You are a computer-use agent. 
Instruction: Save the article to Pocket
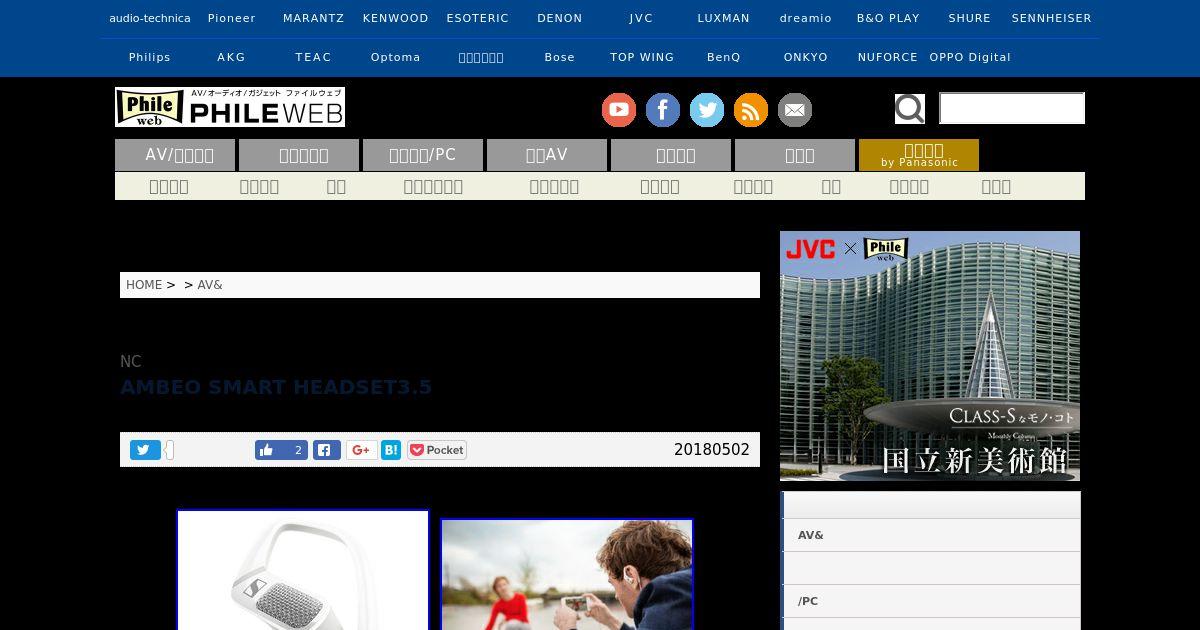(x=437, y=450)
